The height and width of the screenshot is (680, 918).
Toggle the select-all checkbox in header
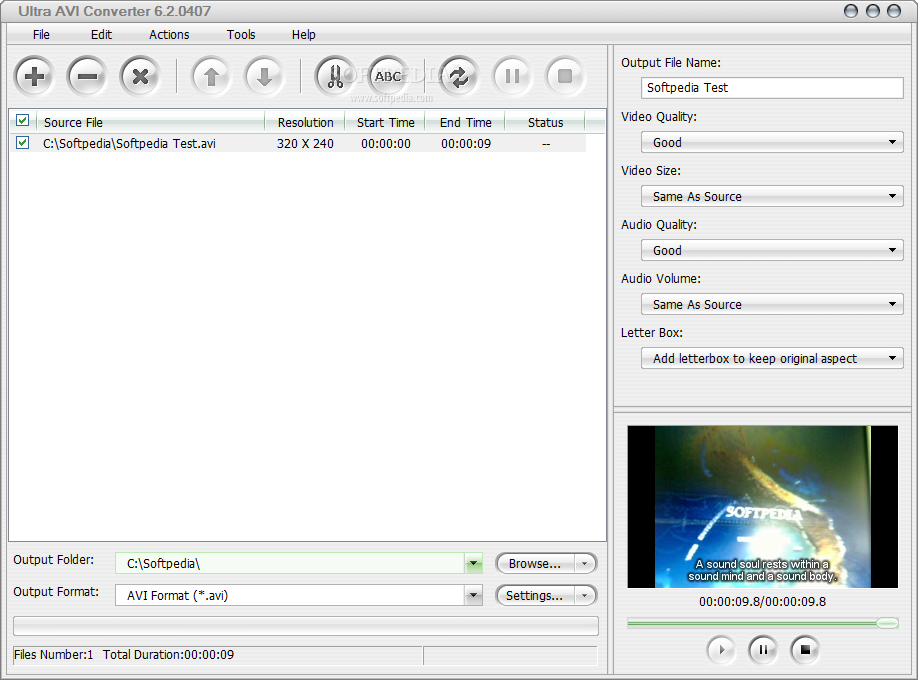tap(22, 121)
